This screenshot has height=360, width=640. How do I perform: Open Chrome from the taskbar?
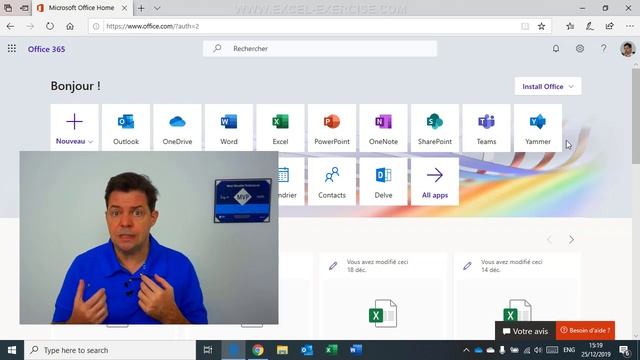pyautogui.click(x=258, y=350)
